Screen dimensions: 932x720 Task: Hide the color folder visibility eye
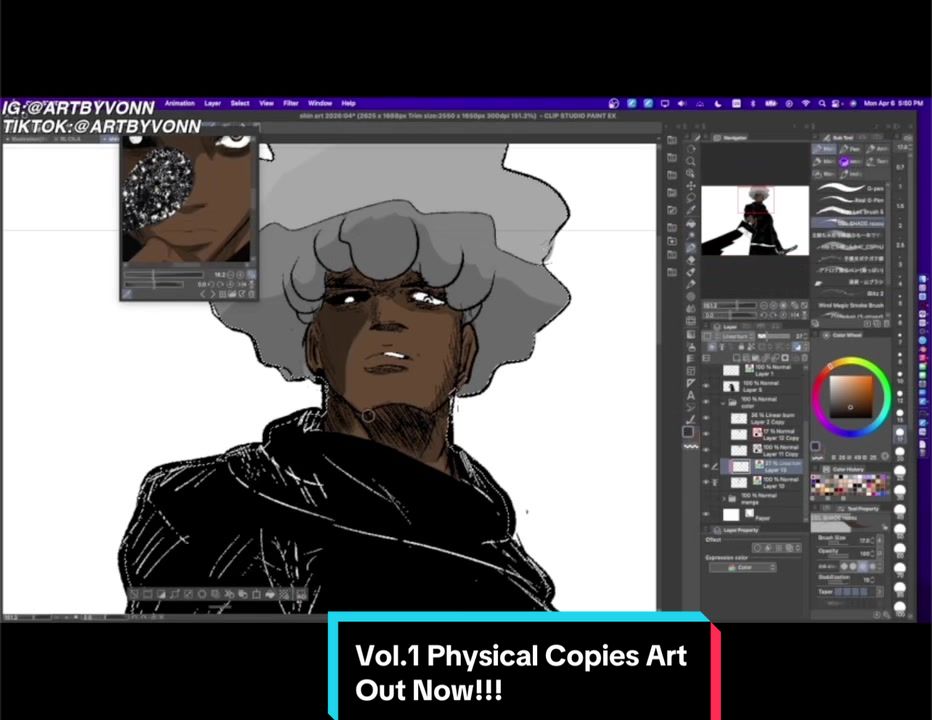707,402
